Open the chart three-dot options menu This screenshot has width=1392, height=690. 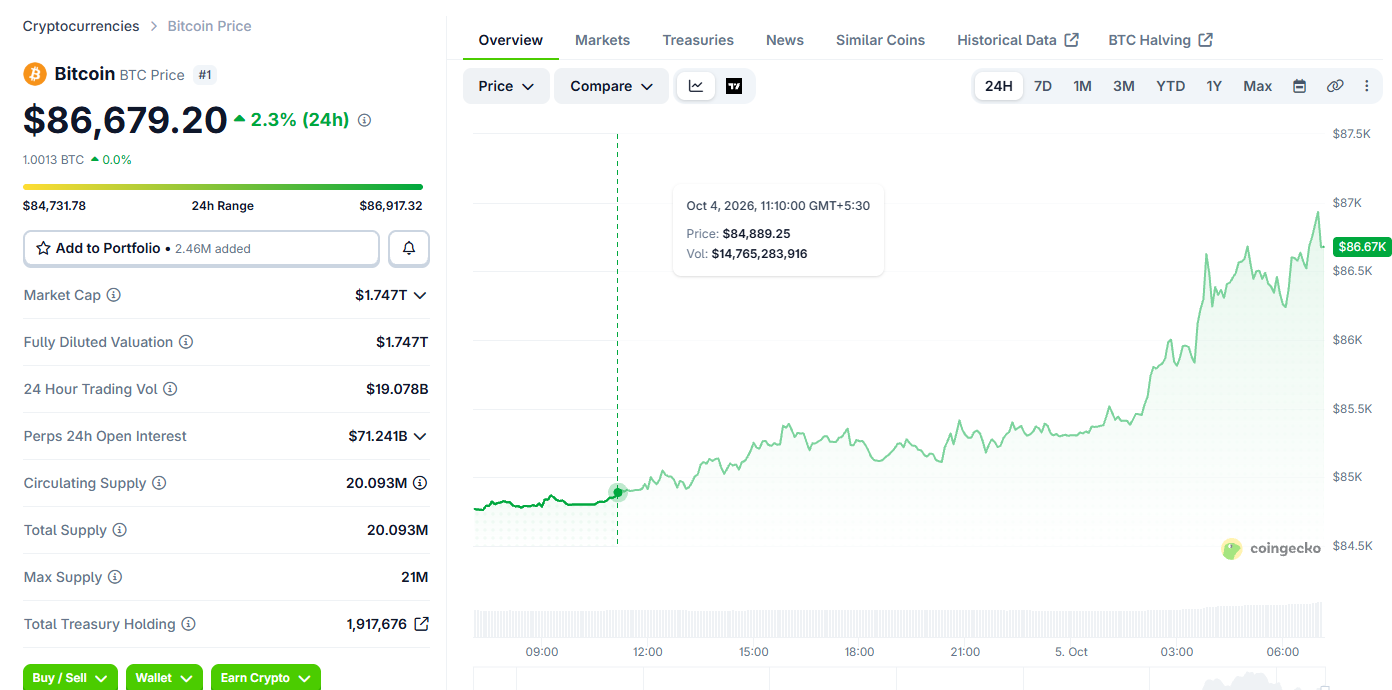1367,86
